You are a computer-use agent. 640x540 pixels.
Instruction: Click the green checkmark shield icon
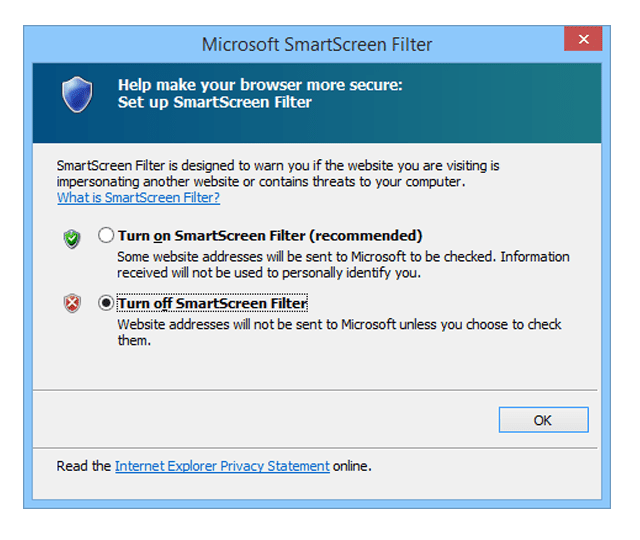click(72, 239)
